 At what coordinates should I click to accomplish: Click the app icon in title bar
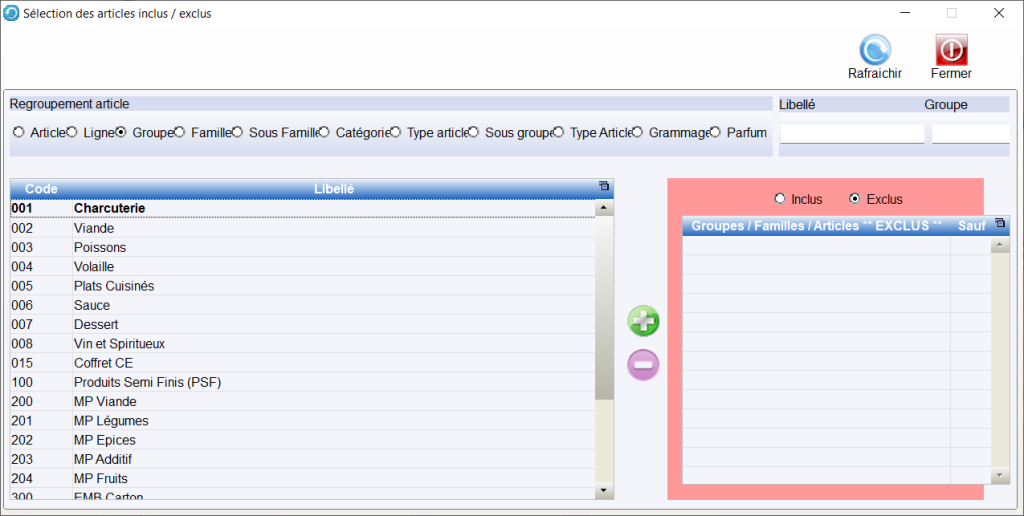click(x=12, y=14)
